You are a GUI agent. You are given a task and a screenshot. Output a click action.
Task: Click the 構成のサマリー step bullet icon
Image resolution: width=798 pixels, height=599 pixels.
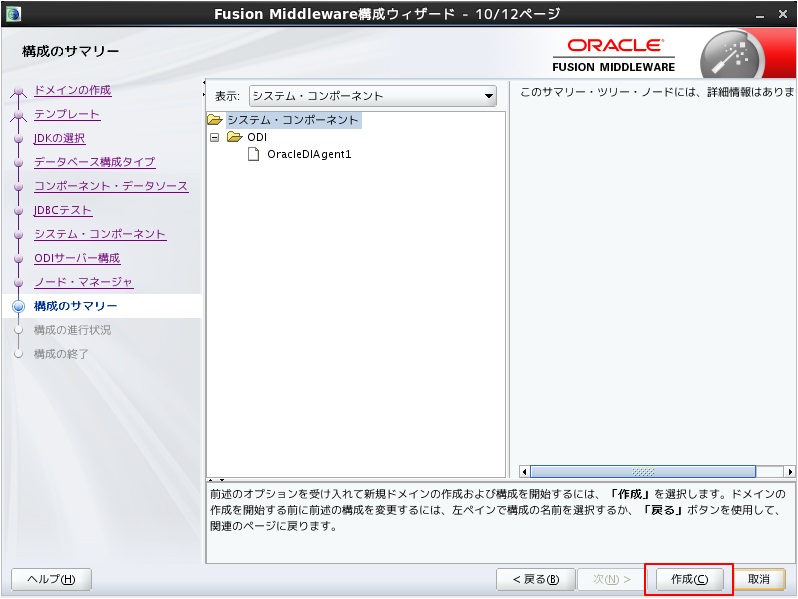point(18,306)
